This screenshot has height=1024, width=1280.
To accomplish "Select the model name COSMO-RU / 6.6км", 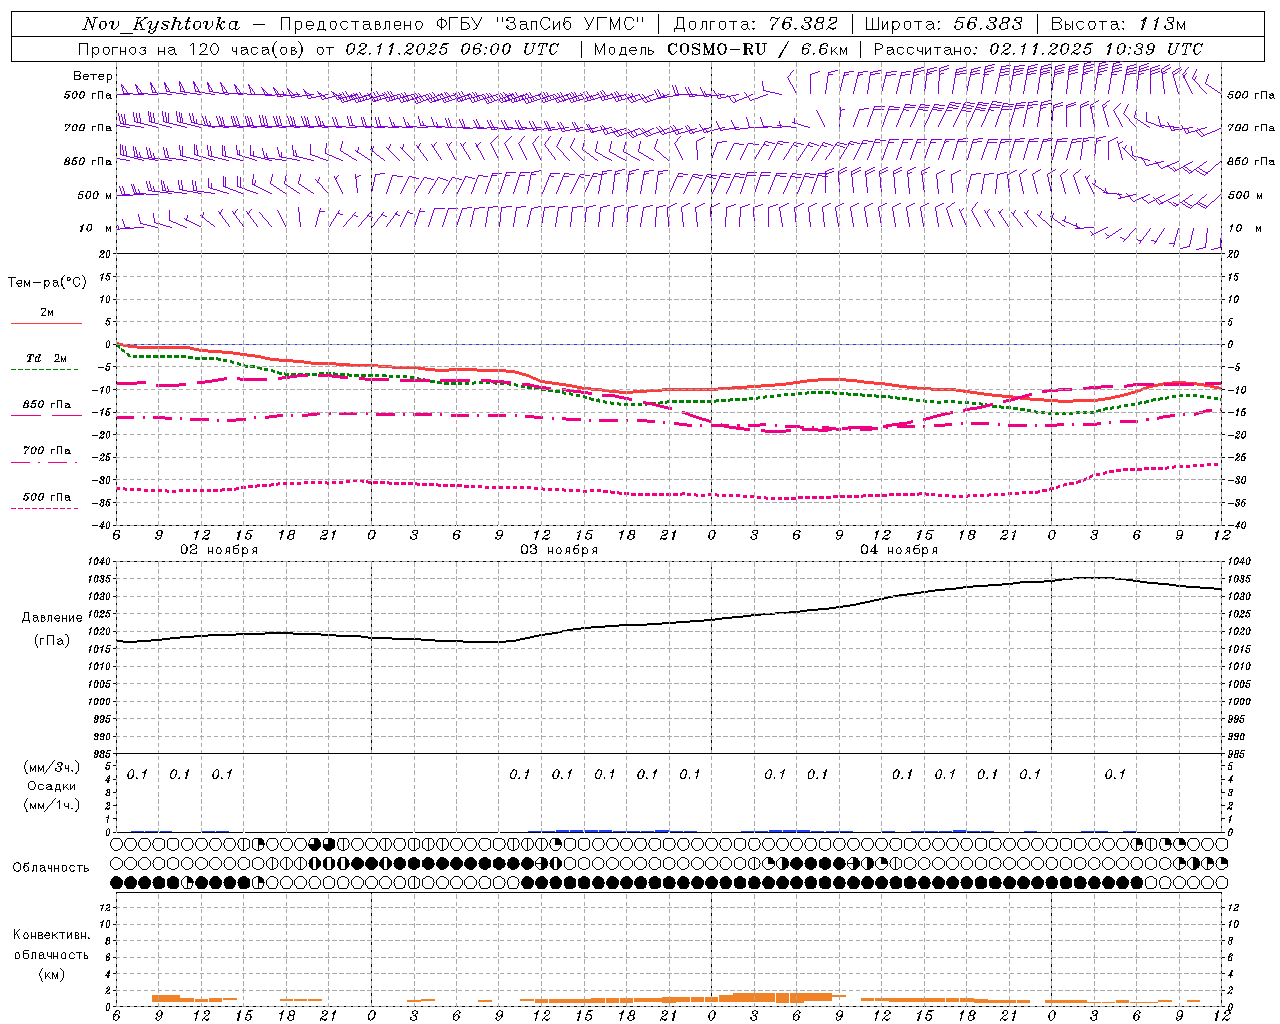I will click(758, 49).
